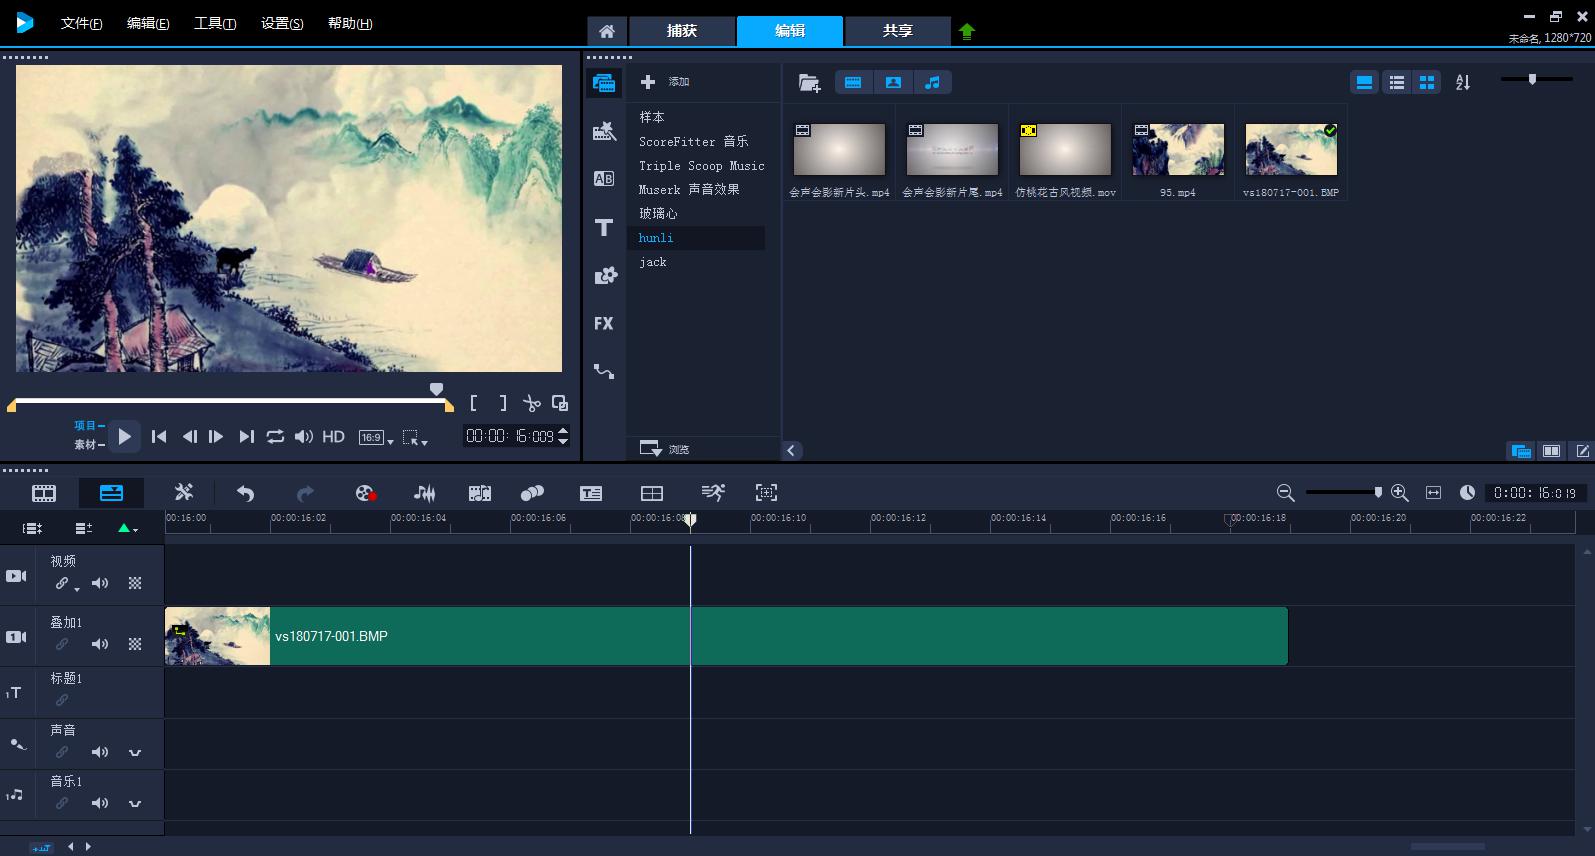Step to next frame

(x=216, y=436)
